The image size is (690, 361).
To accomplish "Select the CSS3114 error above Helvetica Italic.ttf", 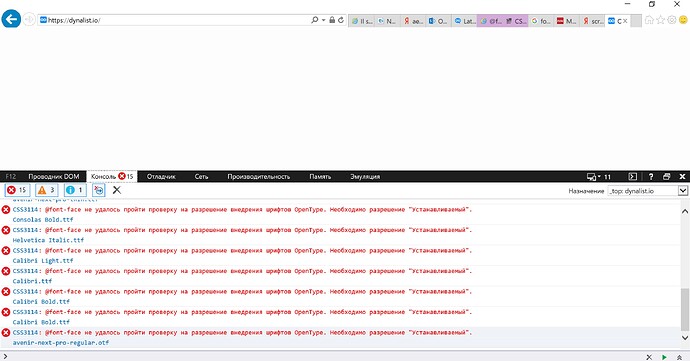I will tap(242, 230).
